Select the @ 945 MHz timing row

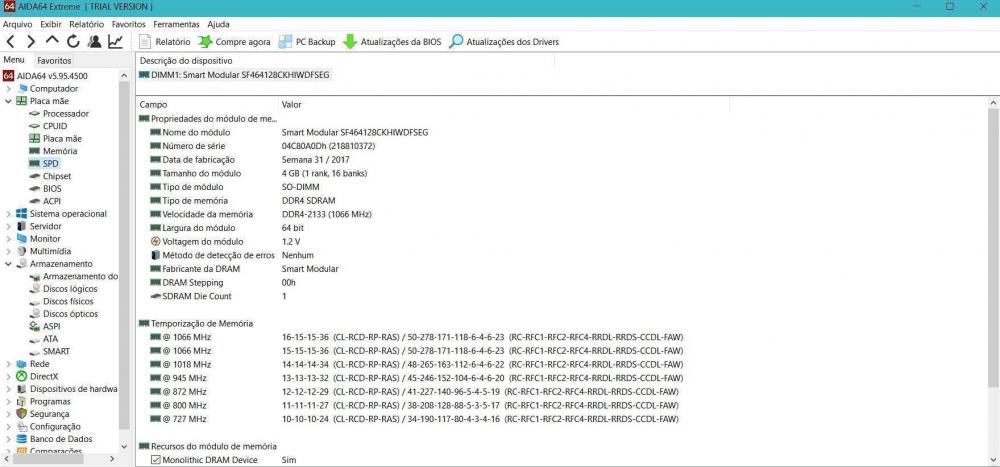point(416,378)
